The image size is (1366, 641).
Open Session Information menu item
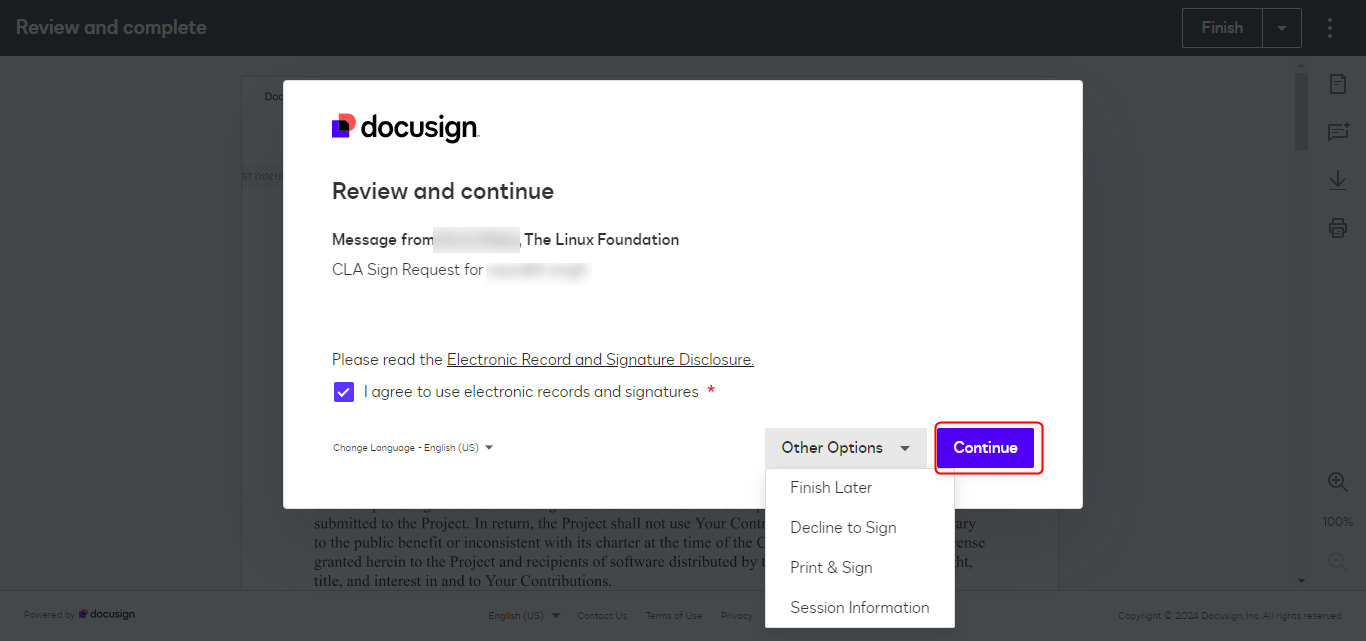(x=859, y=608)
